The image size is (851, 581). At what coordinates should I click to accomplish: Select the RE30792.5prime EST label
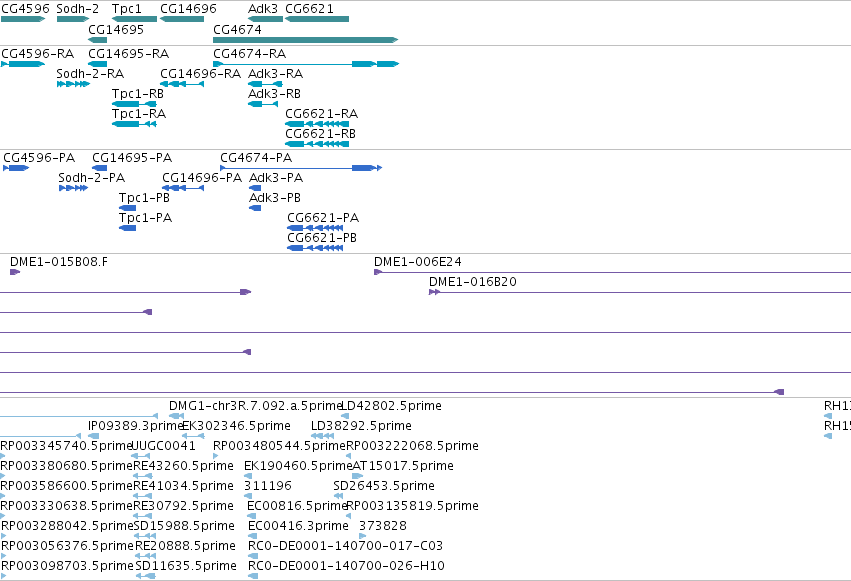[x=183, y=506]
